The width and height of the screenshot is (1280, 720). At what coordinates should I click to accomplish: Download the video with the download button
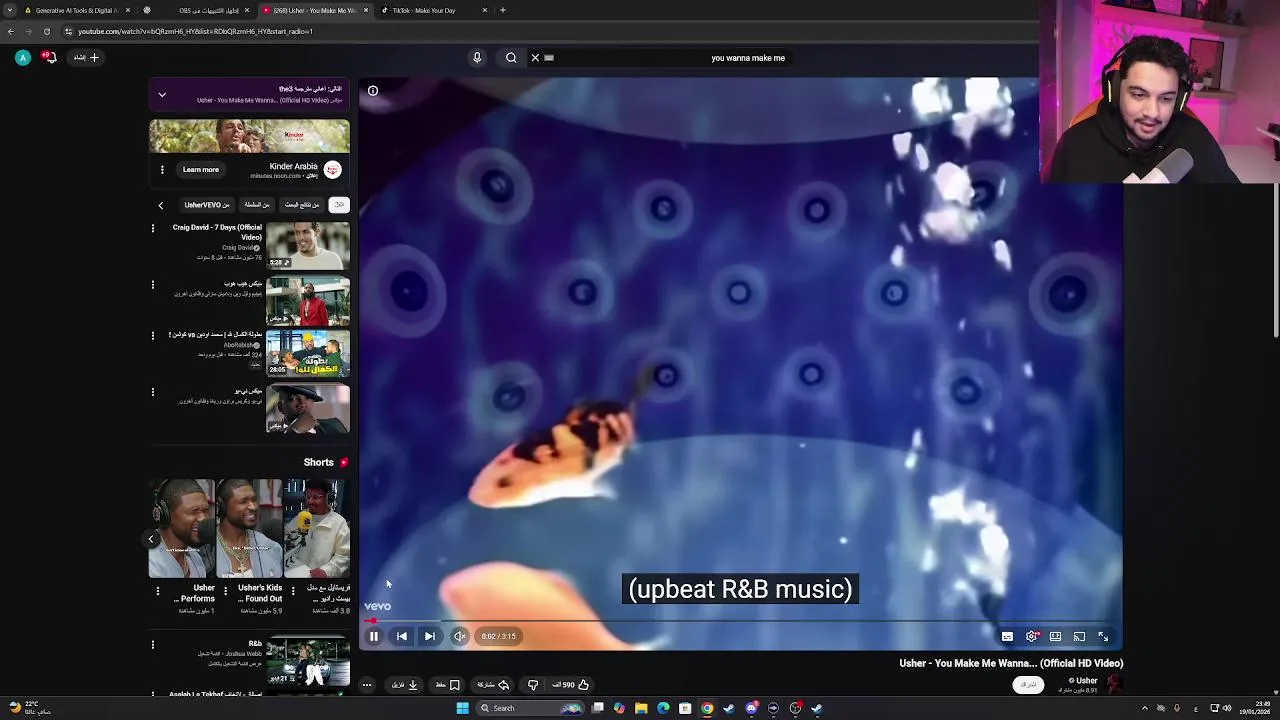pos(405,685)
